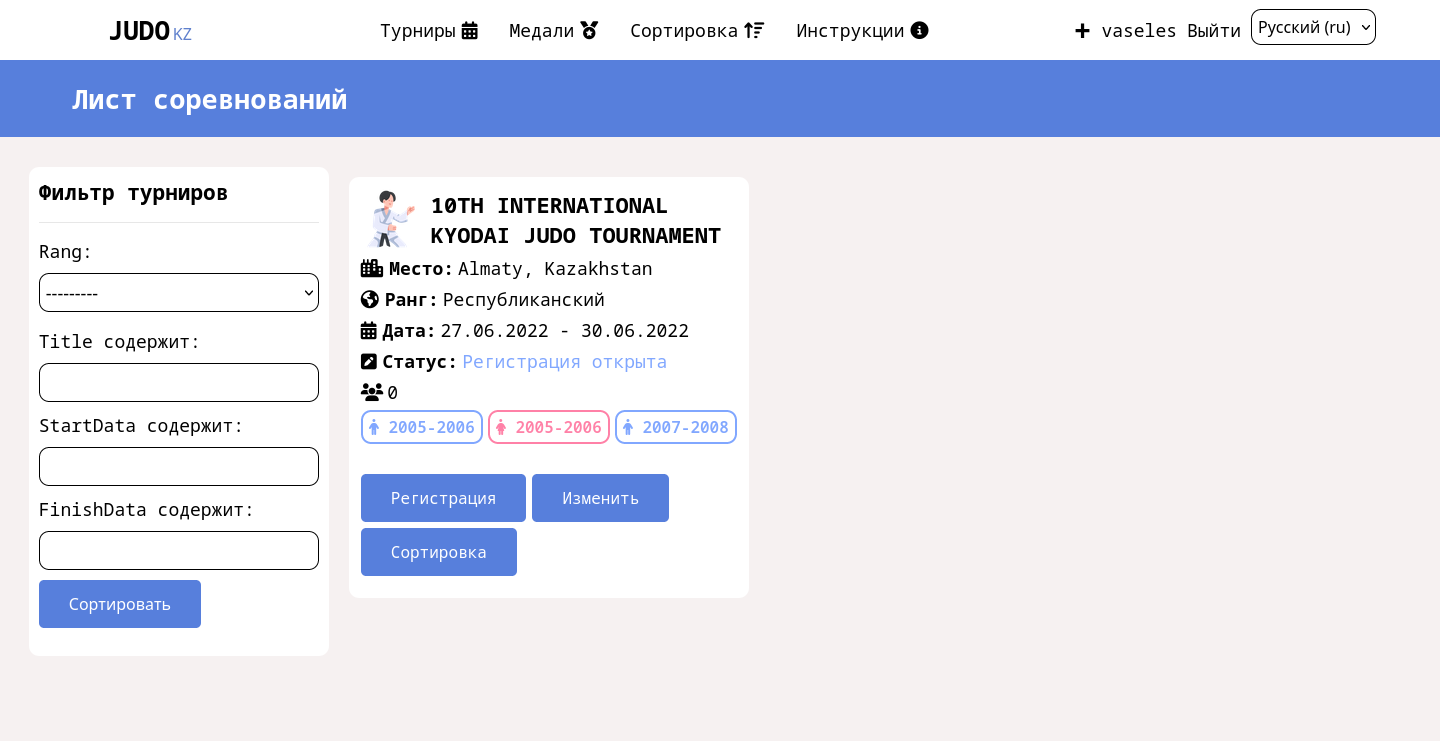This screenshot has width=1440, height=741.
Task: Open the Русский (ru) language dropdown
Action: pos(1313,27)
